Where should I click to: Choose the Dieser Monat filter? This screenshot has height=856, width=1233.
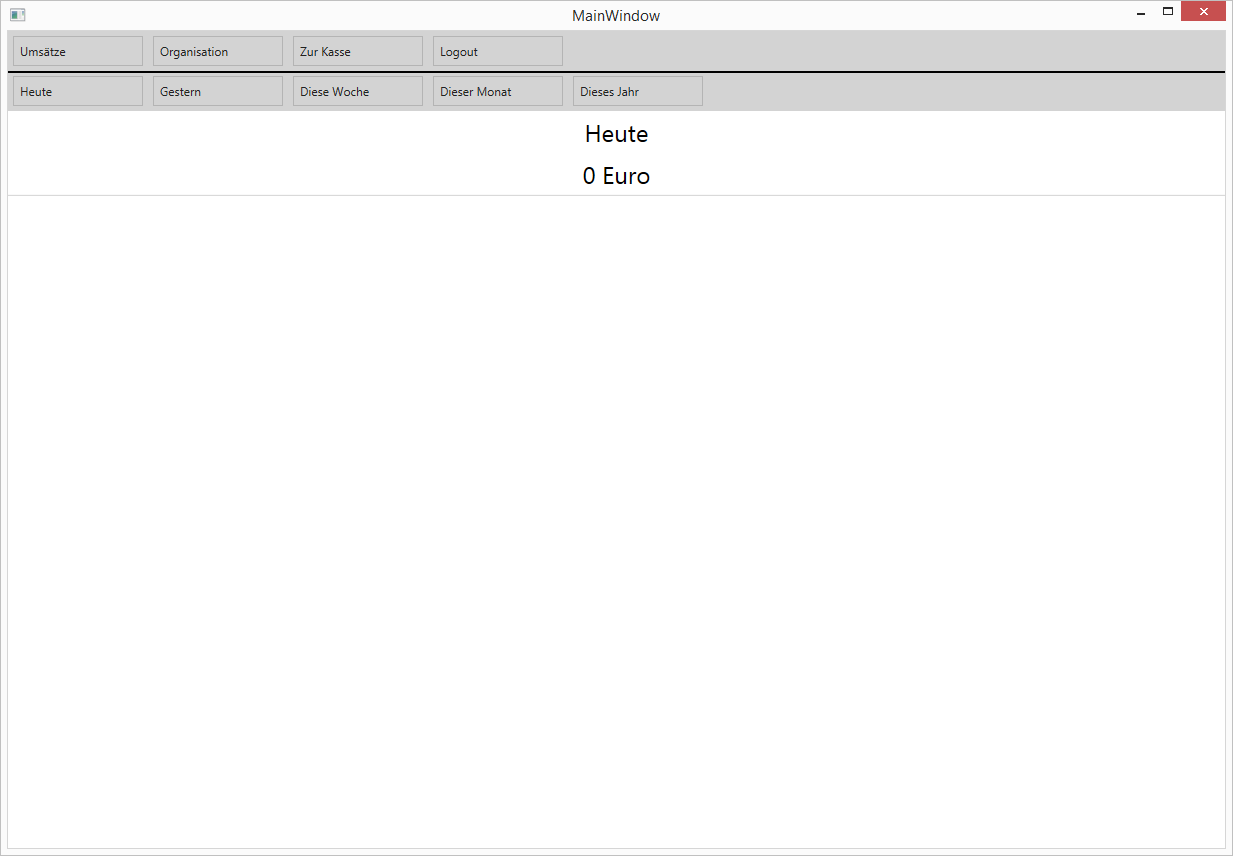(498, 91)
